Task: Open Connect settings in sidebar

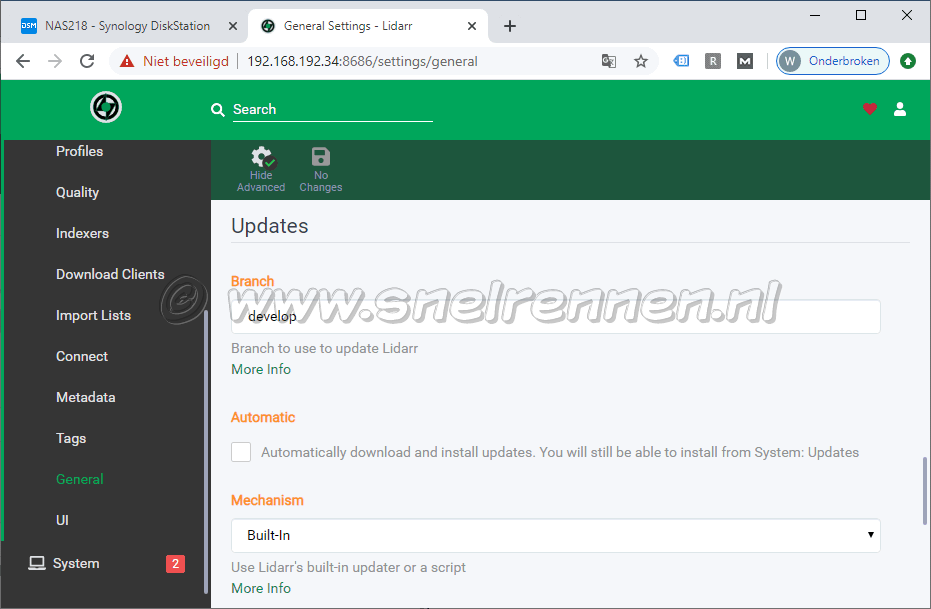Action: (82, 356)
